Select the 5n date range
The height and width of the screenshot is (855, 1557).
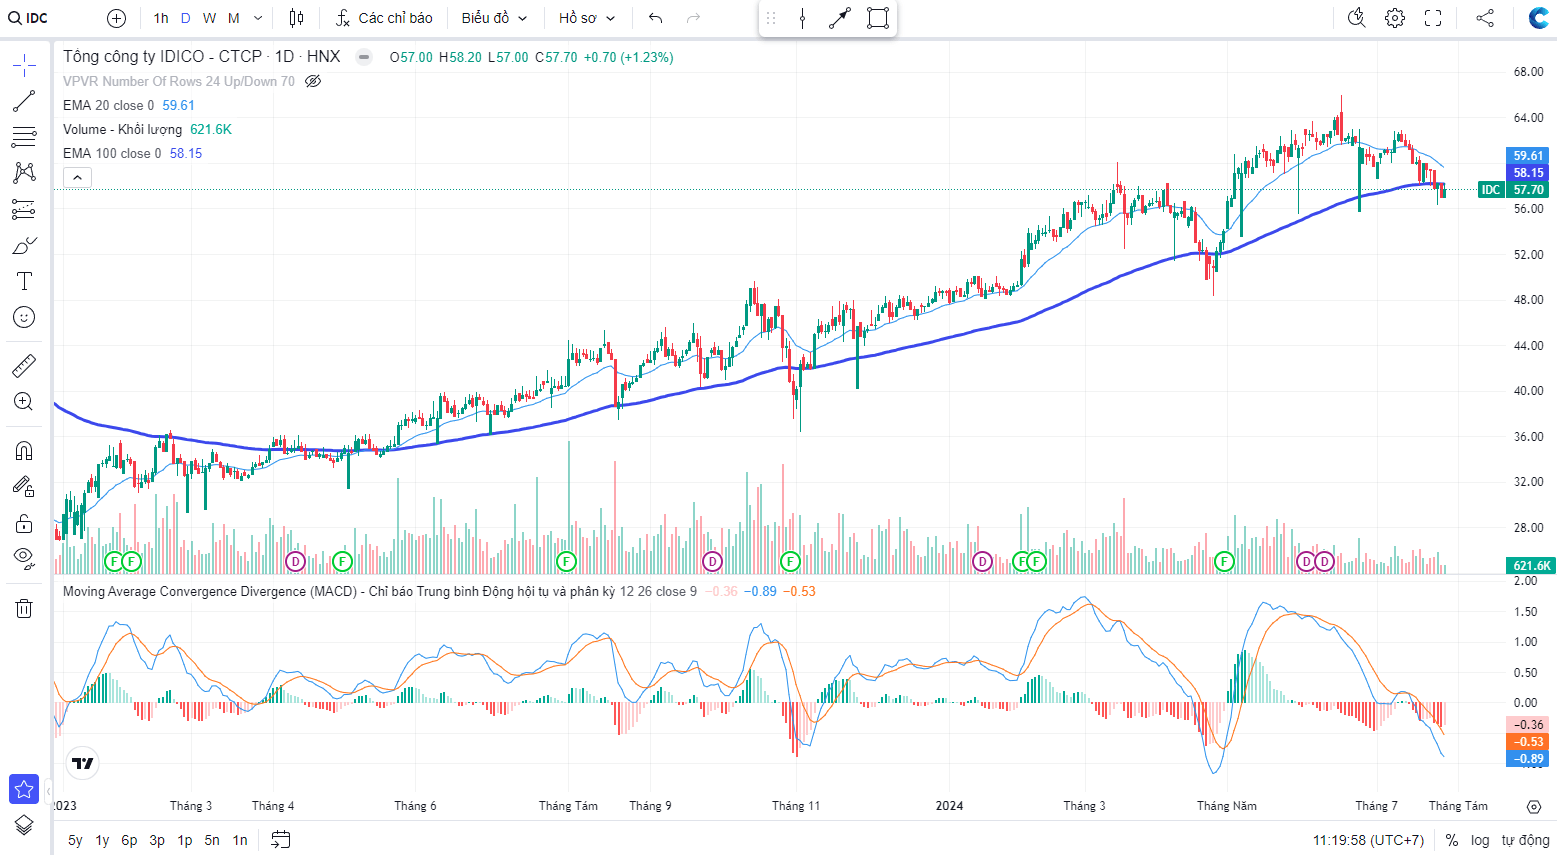[x=212, y=840]
